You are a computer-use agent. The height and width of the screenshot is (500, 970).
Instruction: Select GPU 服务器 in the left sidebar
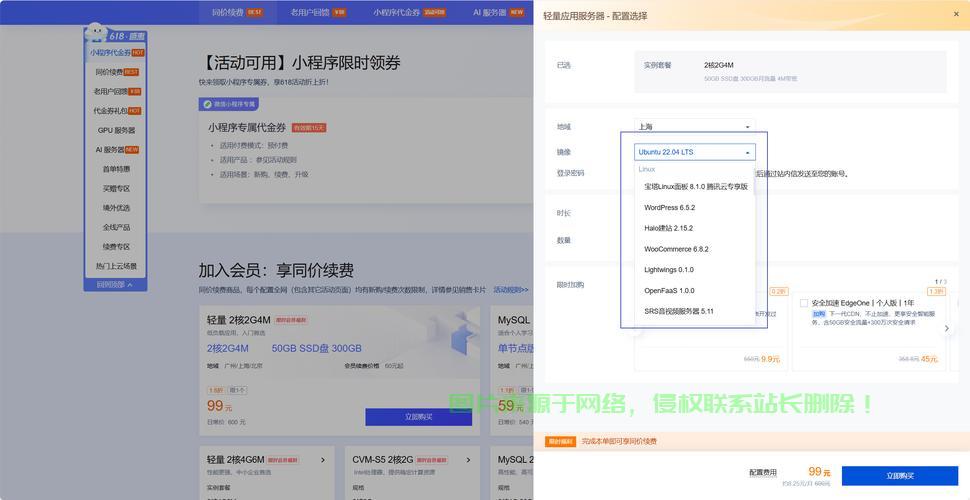pos(116,131)
